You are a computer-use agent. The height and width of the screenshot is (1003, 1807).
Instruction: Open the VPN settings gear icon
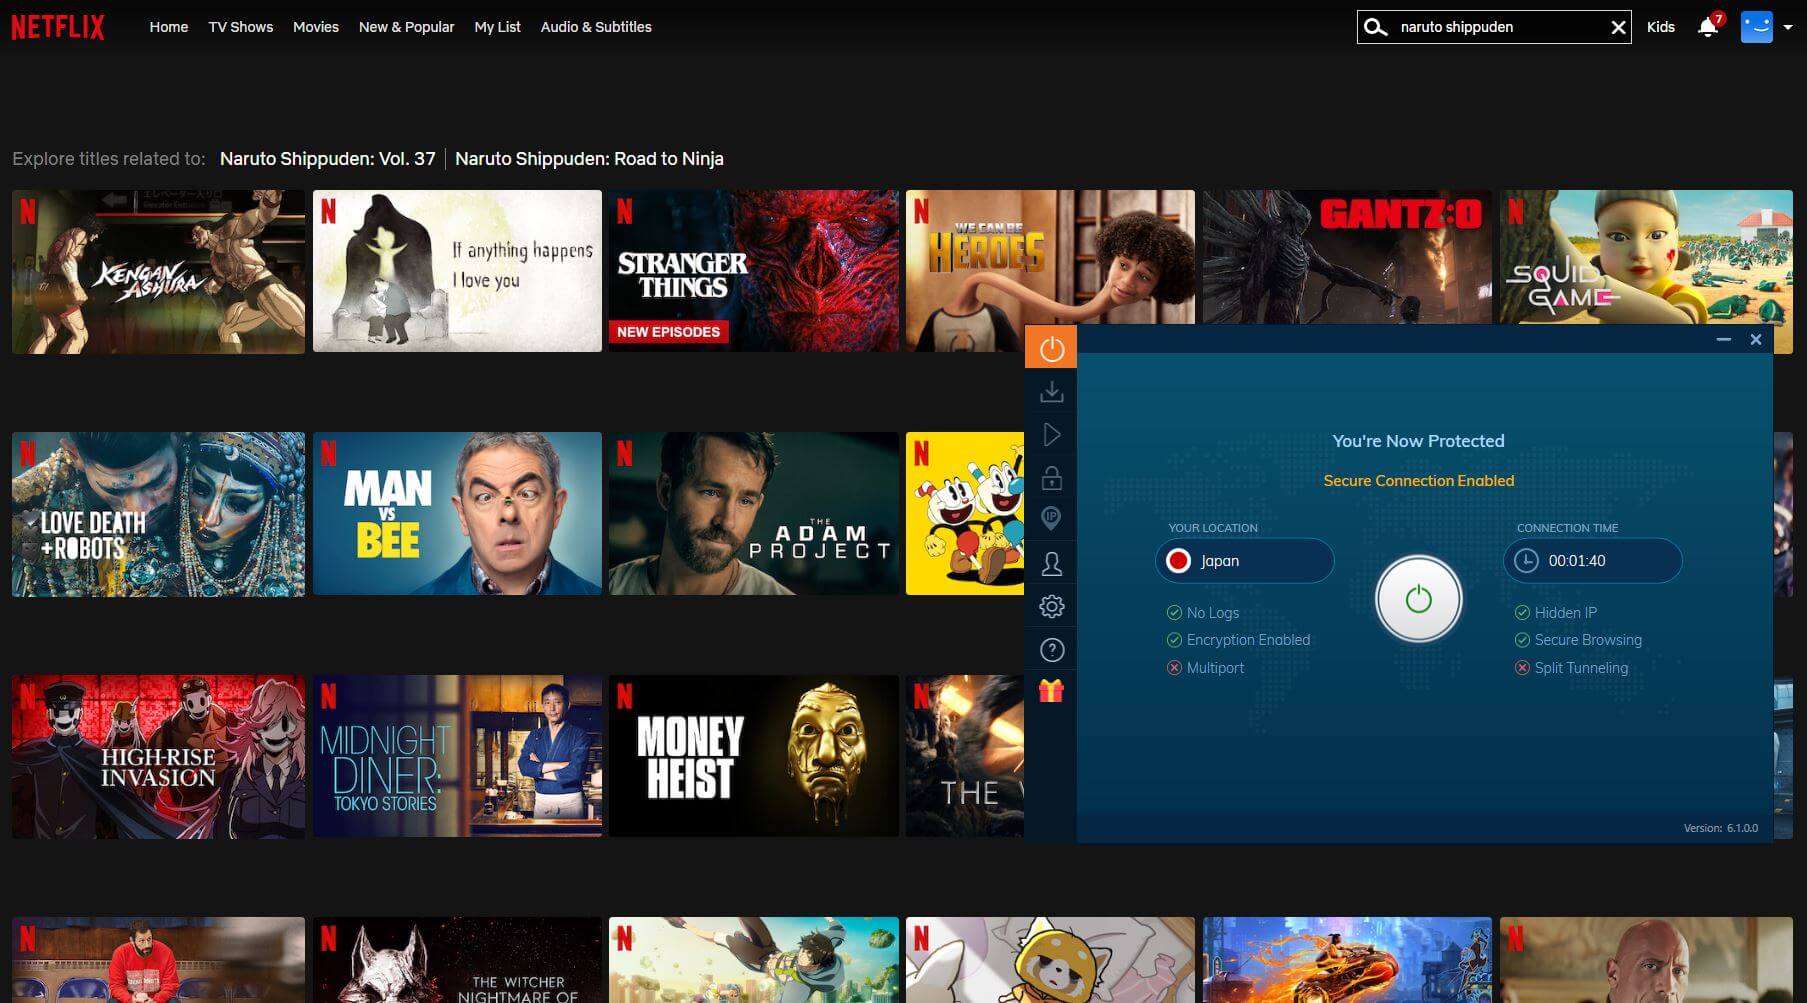pyautogui.click(x=1051, y=606)
